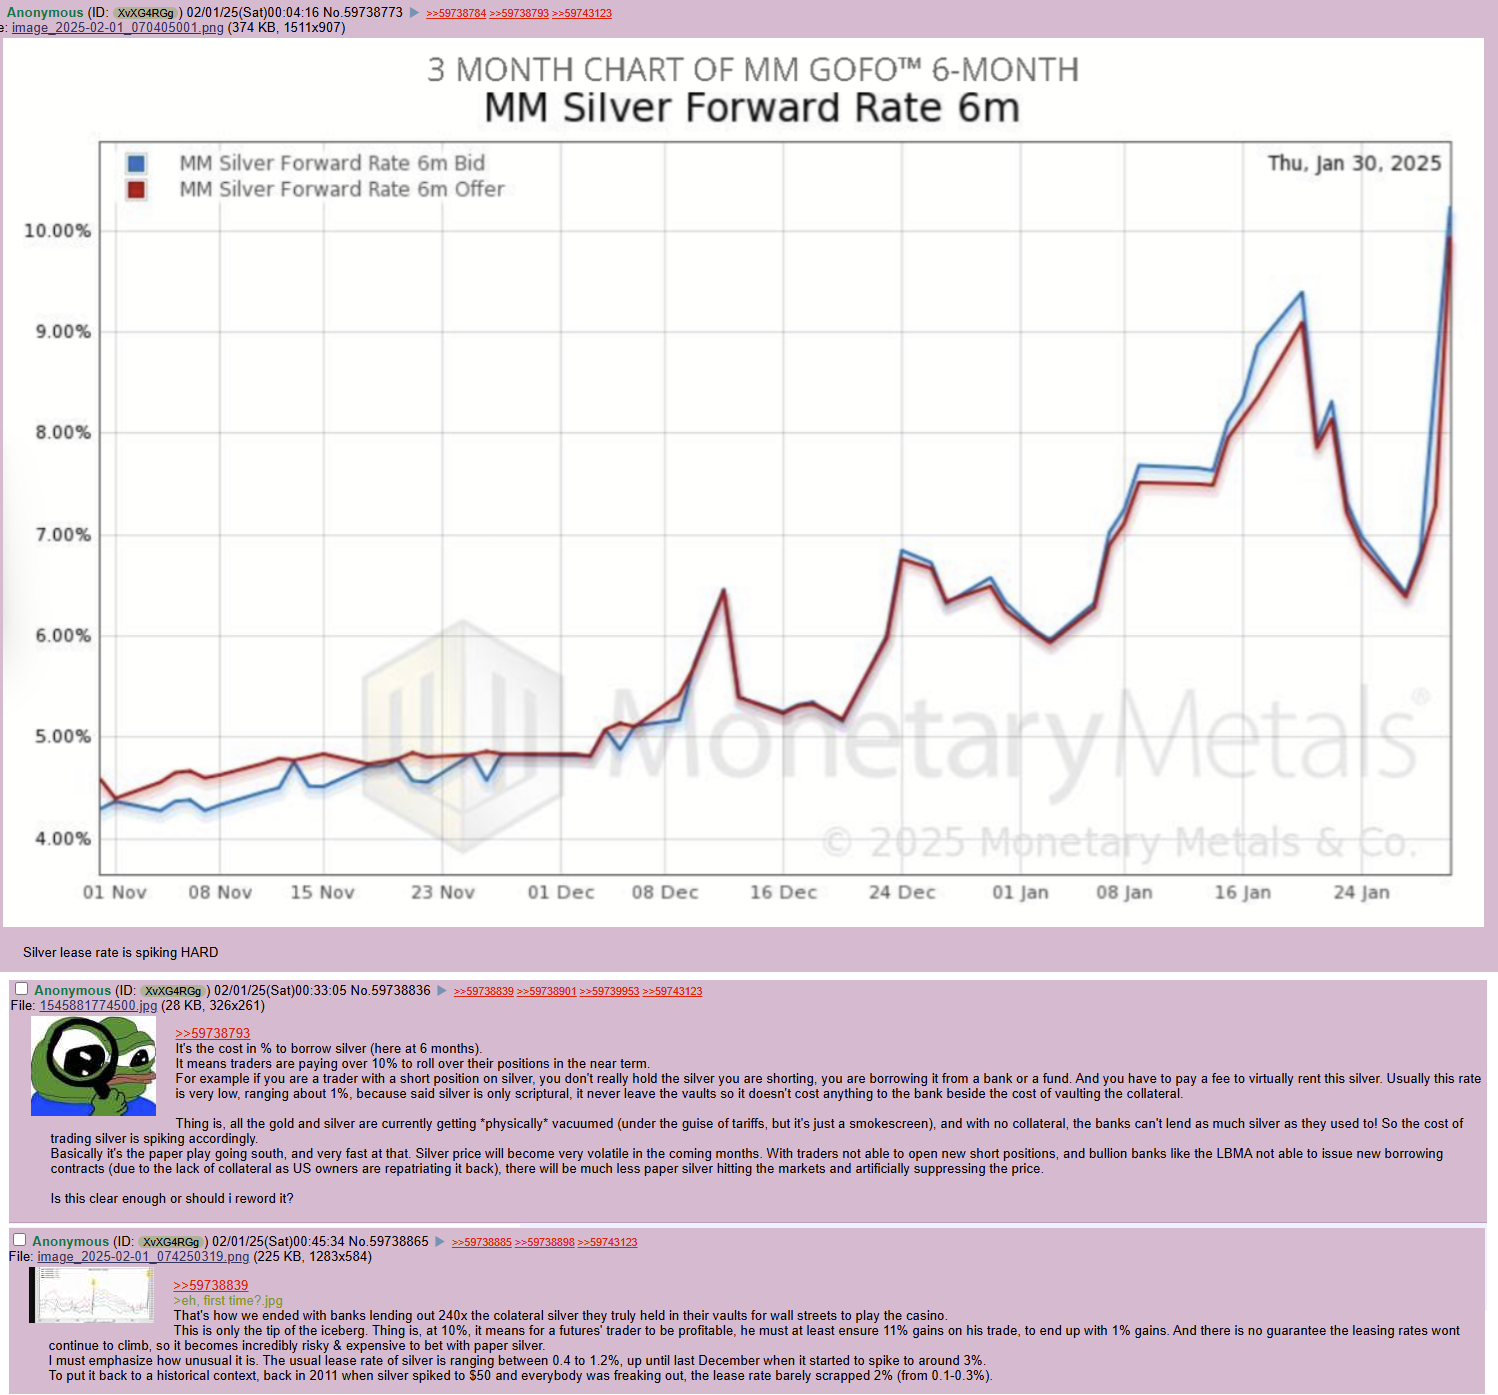This screenshot has width=1498, height=1395.
Task: Click the timestamp 02/01/25(Sat)00:33:05
Action: (x=281, y=991)
